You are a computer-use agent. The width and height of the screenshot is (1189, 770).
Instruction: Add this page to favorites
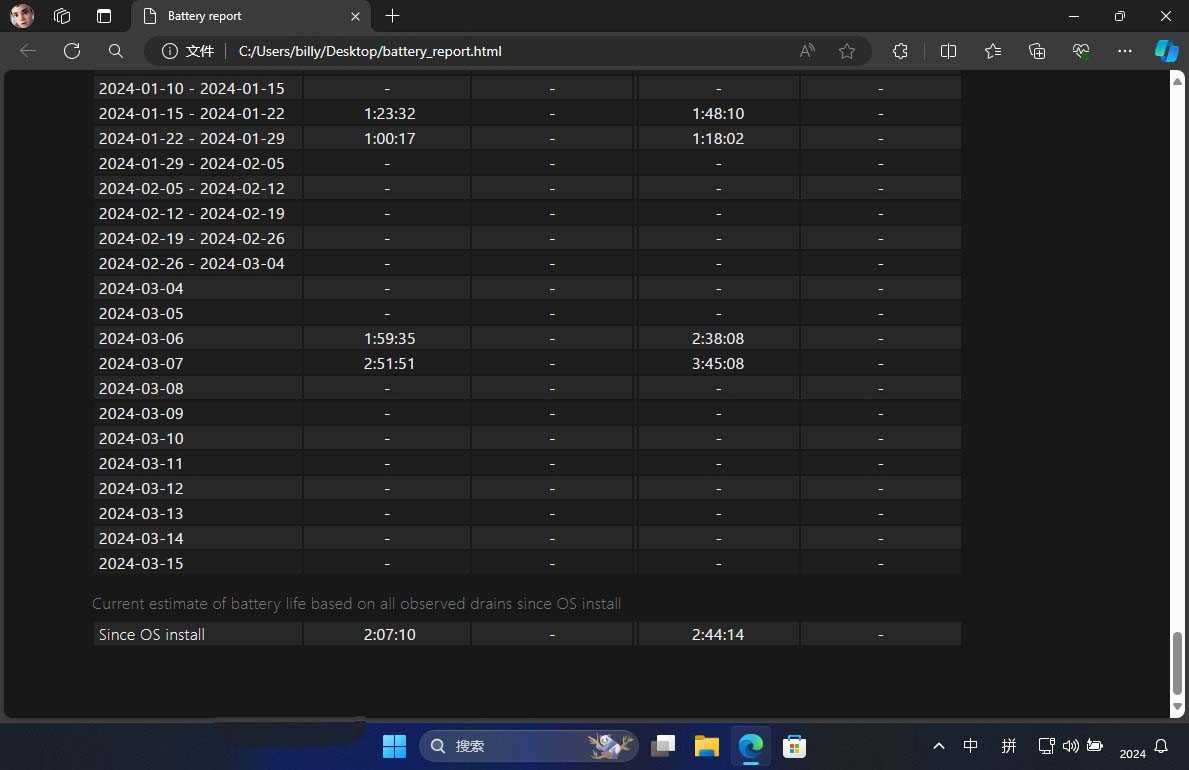click(847, 51)
